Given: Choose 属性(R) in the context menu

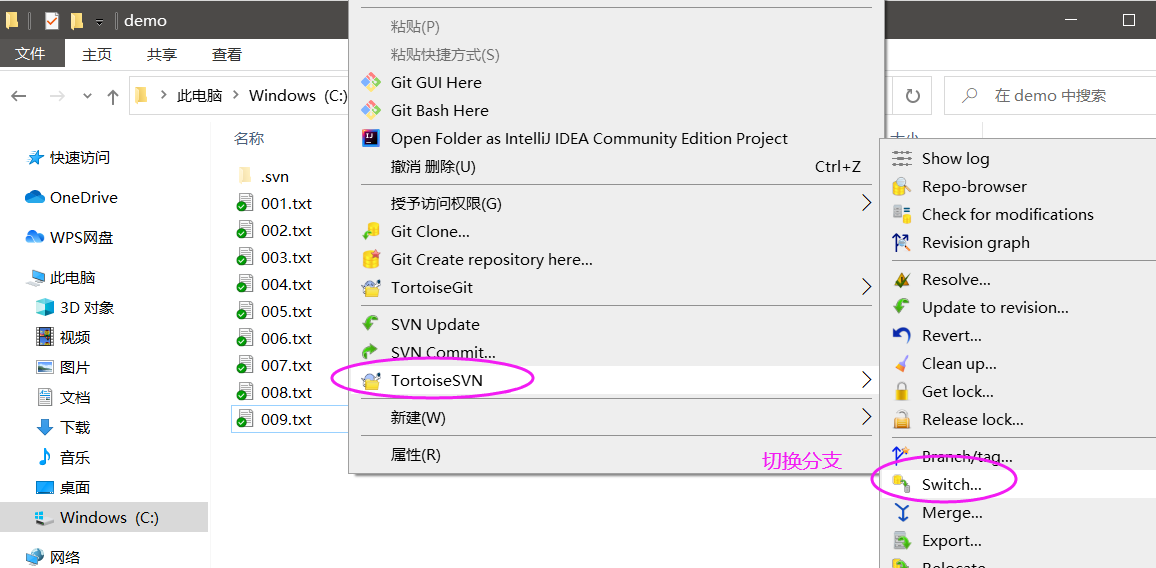Looking at the screenshot, I should click(x=415, y=455).
